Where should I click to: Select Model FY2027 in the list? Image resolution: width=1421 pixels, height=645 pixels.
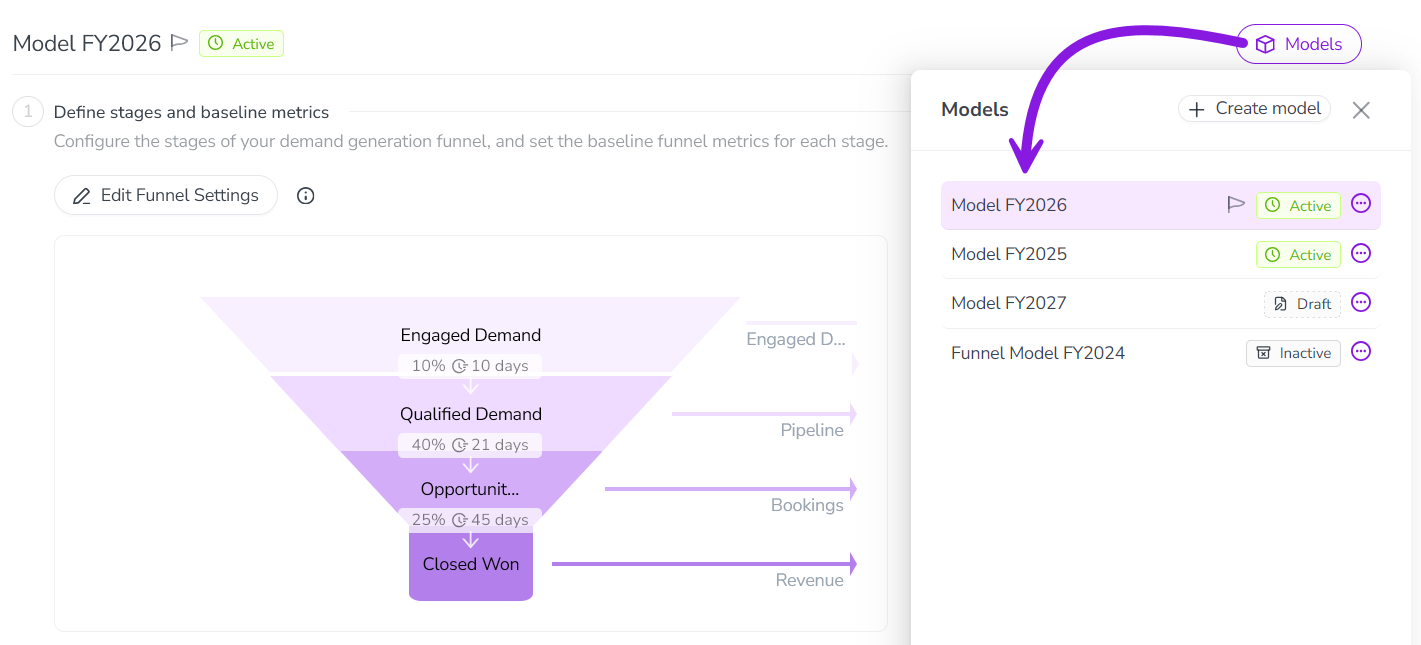coord(1161,303)
